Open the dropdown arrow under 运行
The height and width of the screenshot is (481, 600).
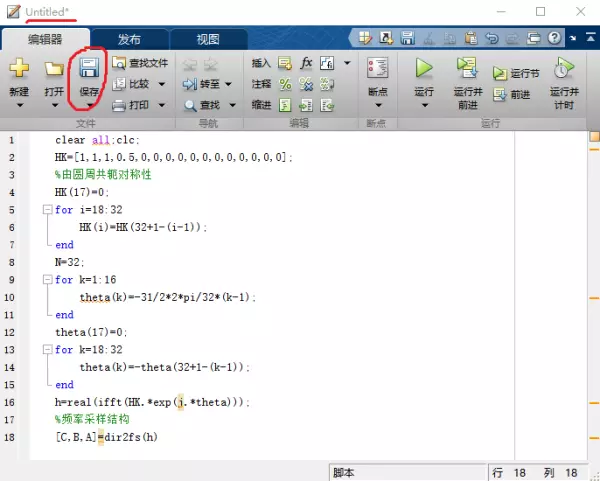coord(425,105)
